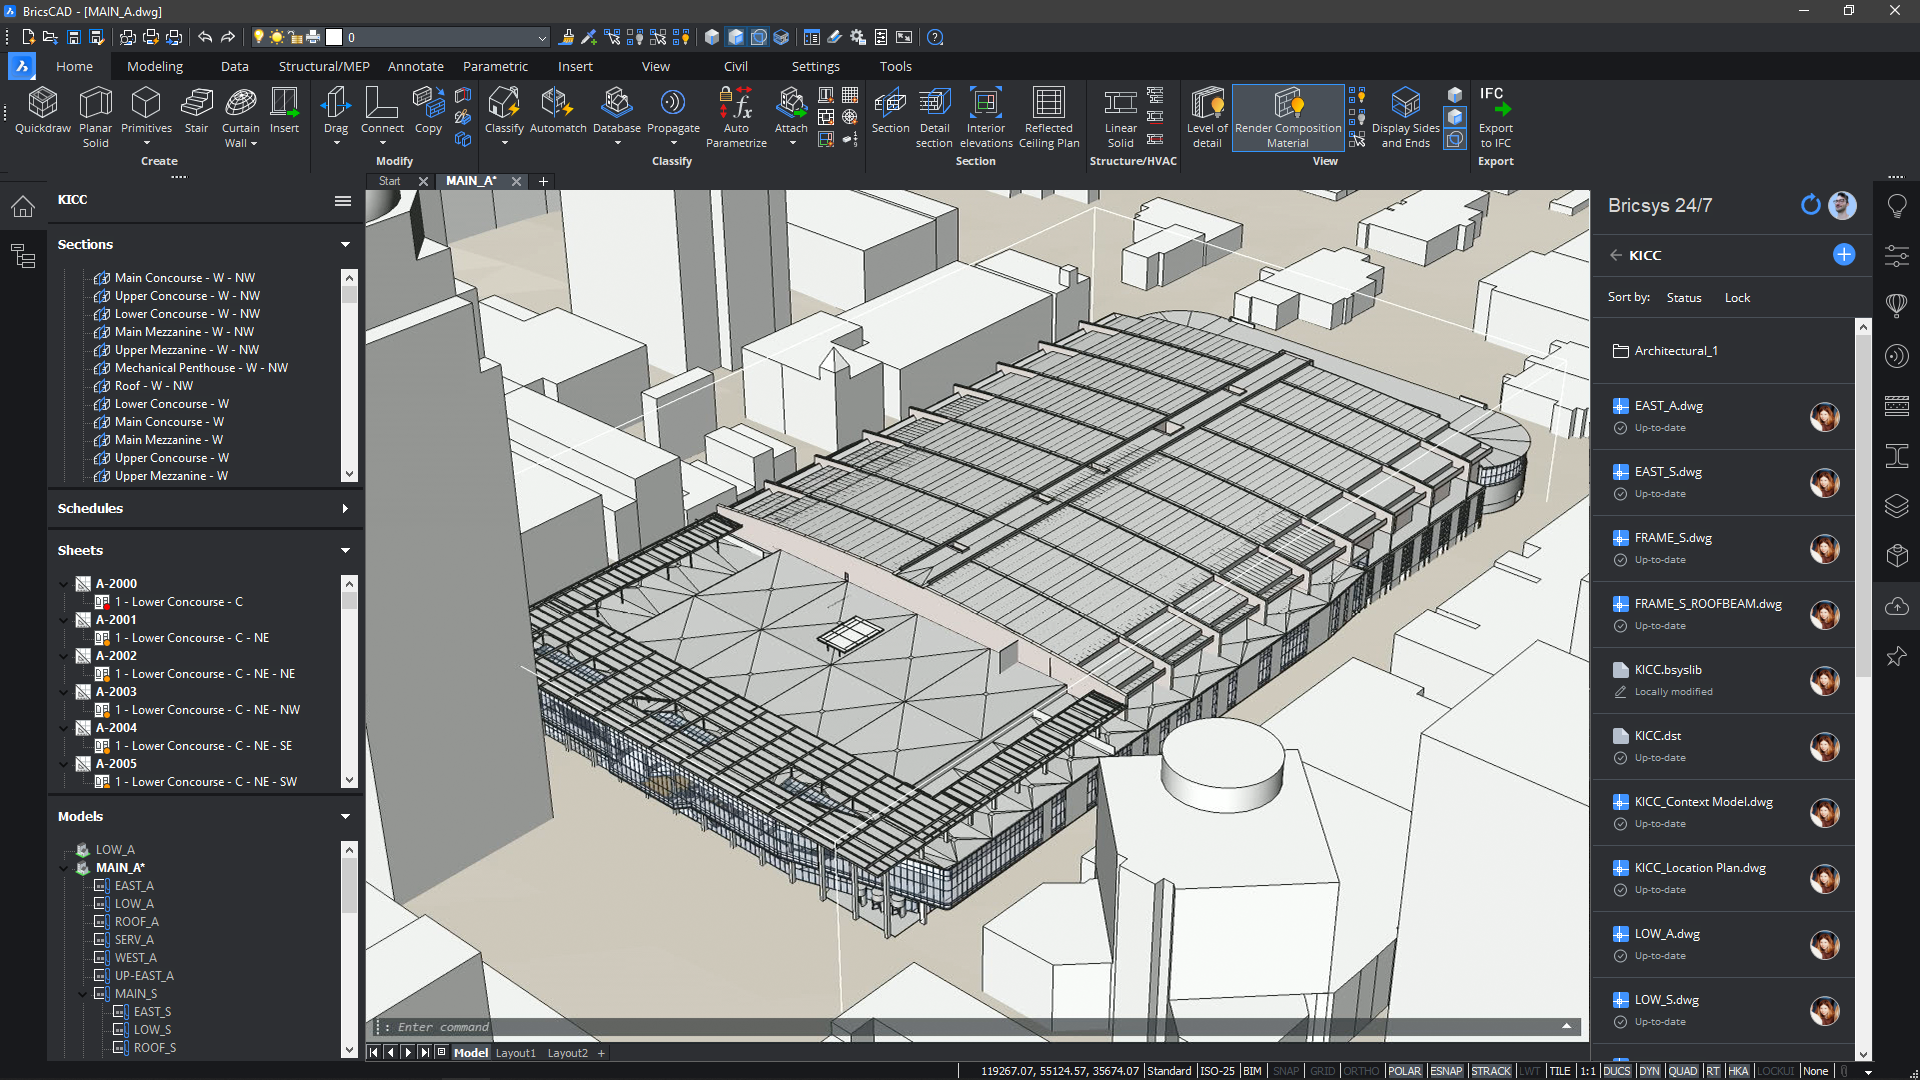This screenshot has width=1920, height=1080.
Task: Select the Section tool
Action: (x=889, y=115)
